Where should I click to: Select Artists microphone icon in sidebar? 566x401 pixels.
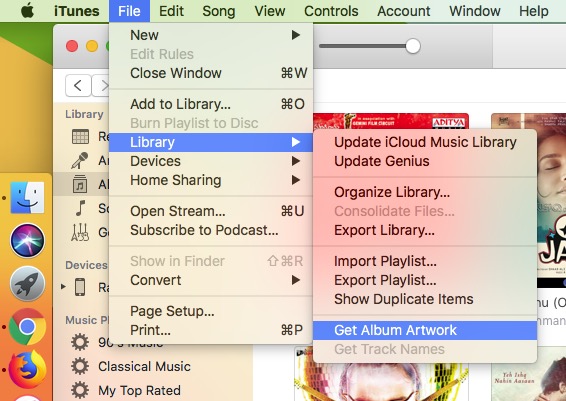pos(80,161)
